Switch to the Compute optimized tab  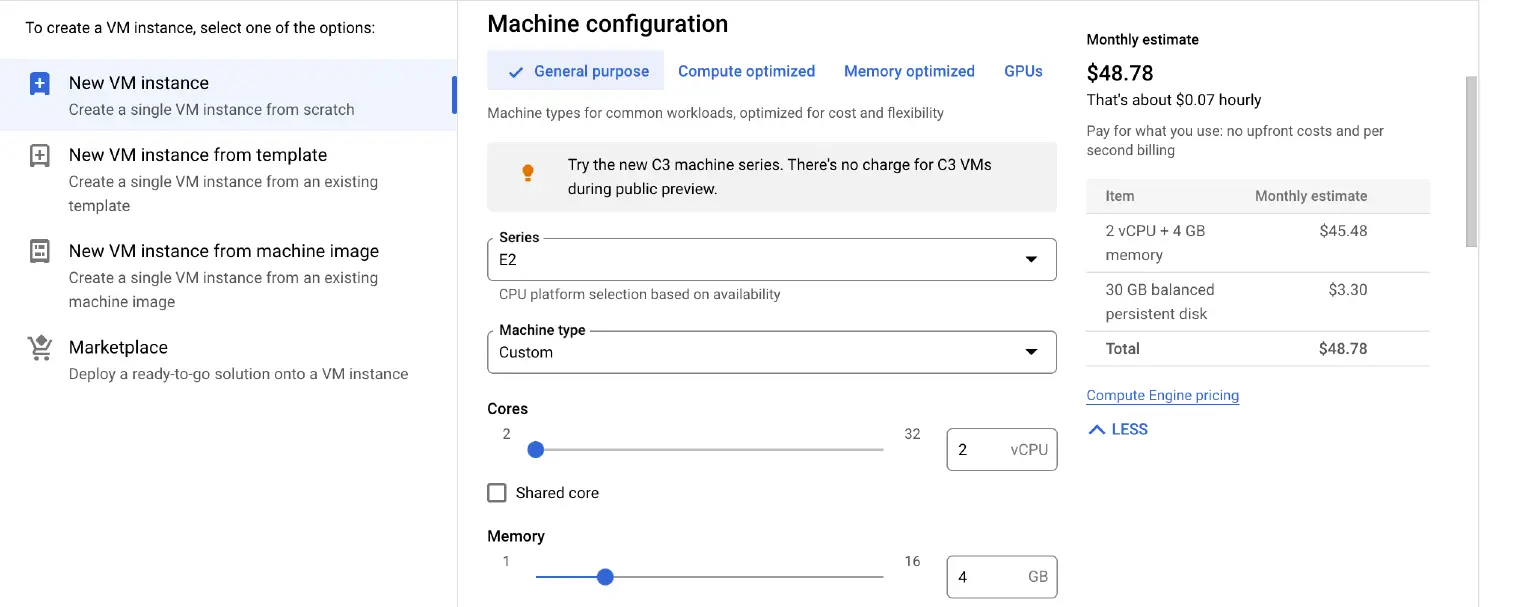pyautogui.click(x=746, y=71)
